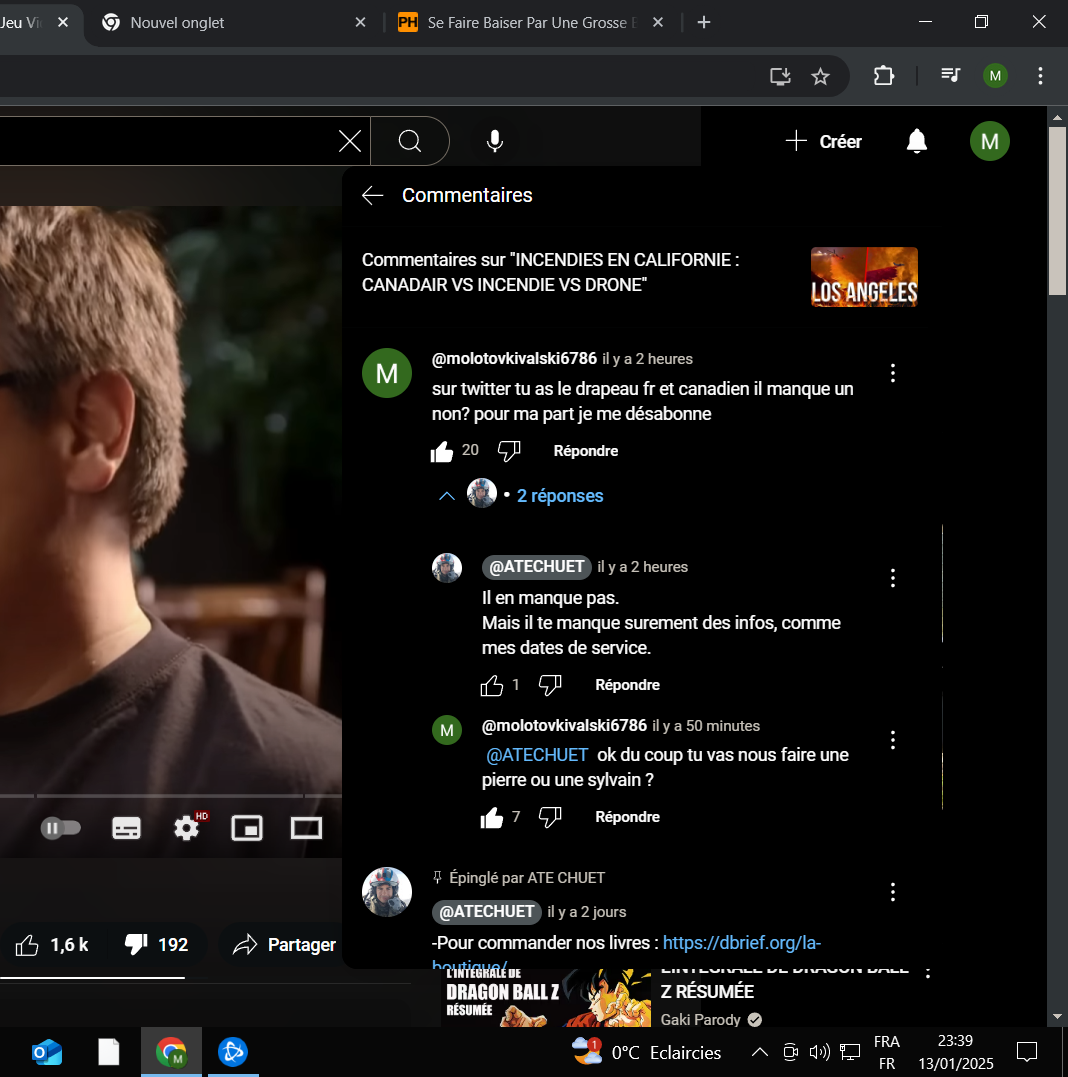Viewport: 1068px width, 1077px height.
Task: Switch to miniplayer mode
Action: (246, 828)
